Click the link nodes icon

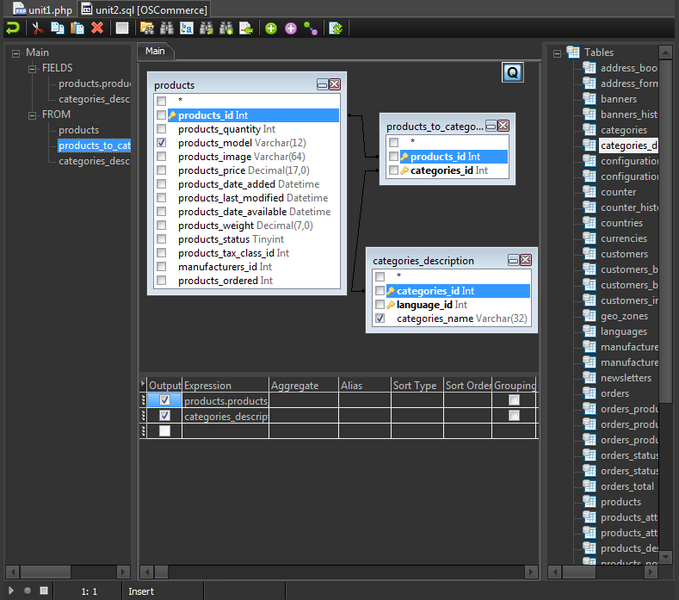tap(310, 29)
